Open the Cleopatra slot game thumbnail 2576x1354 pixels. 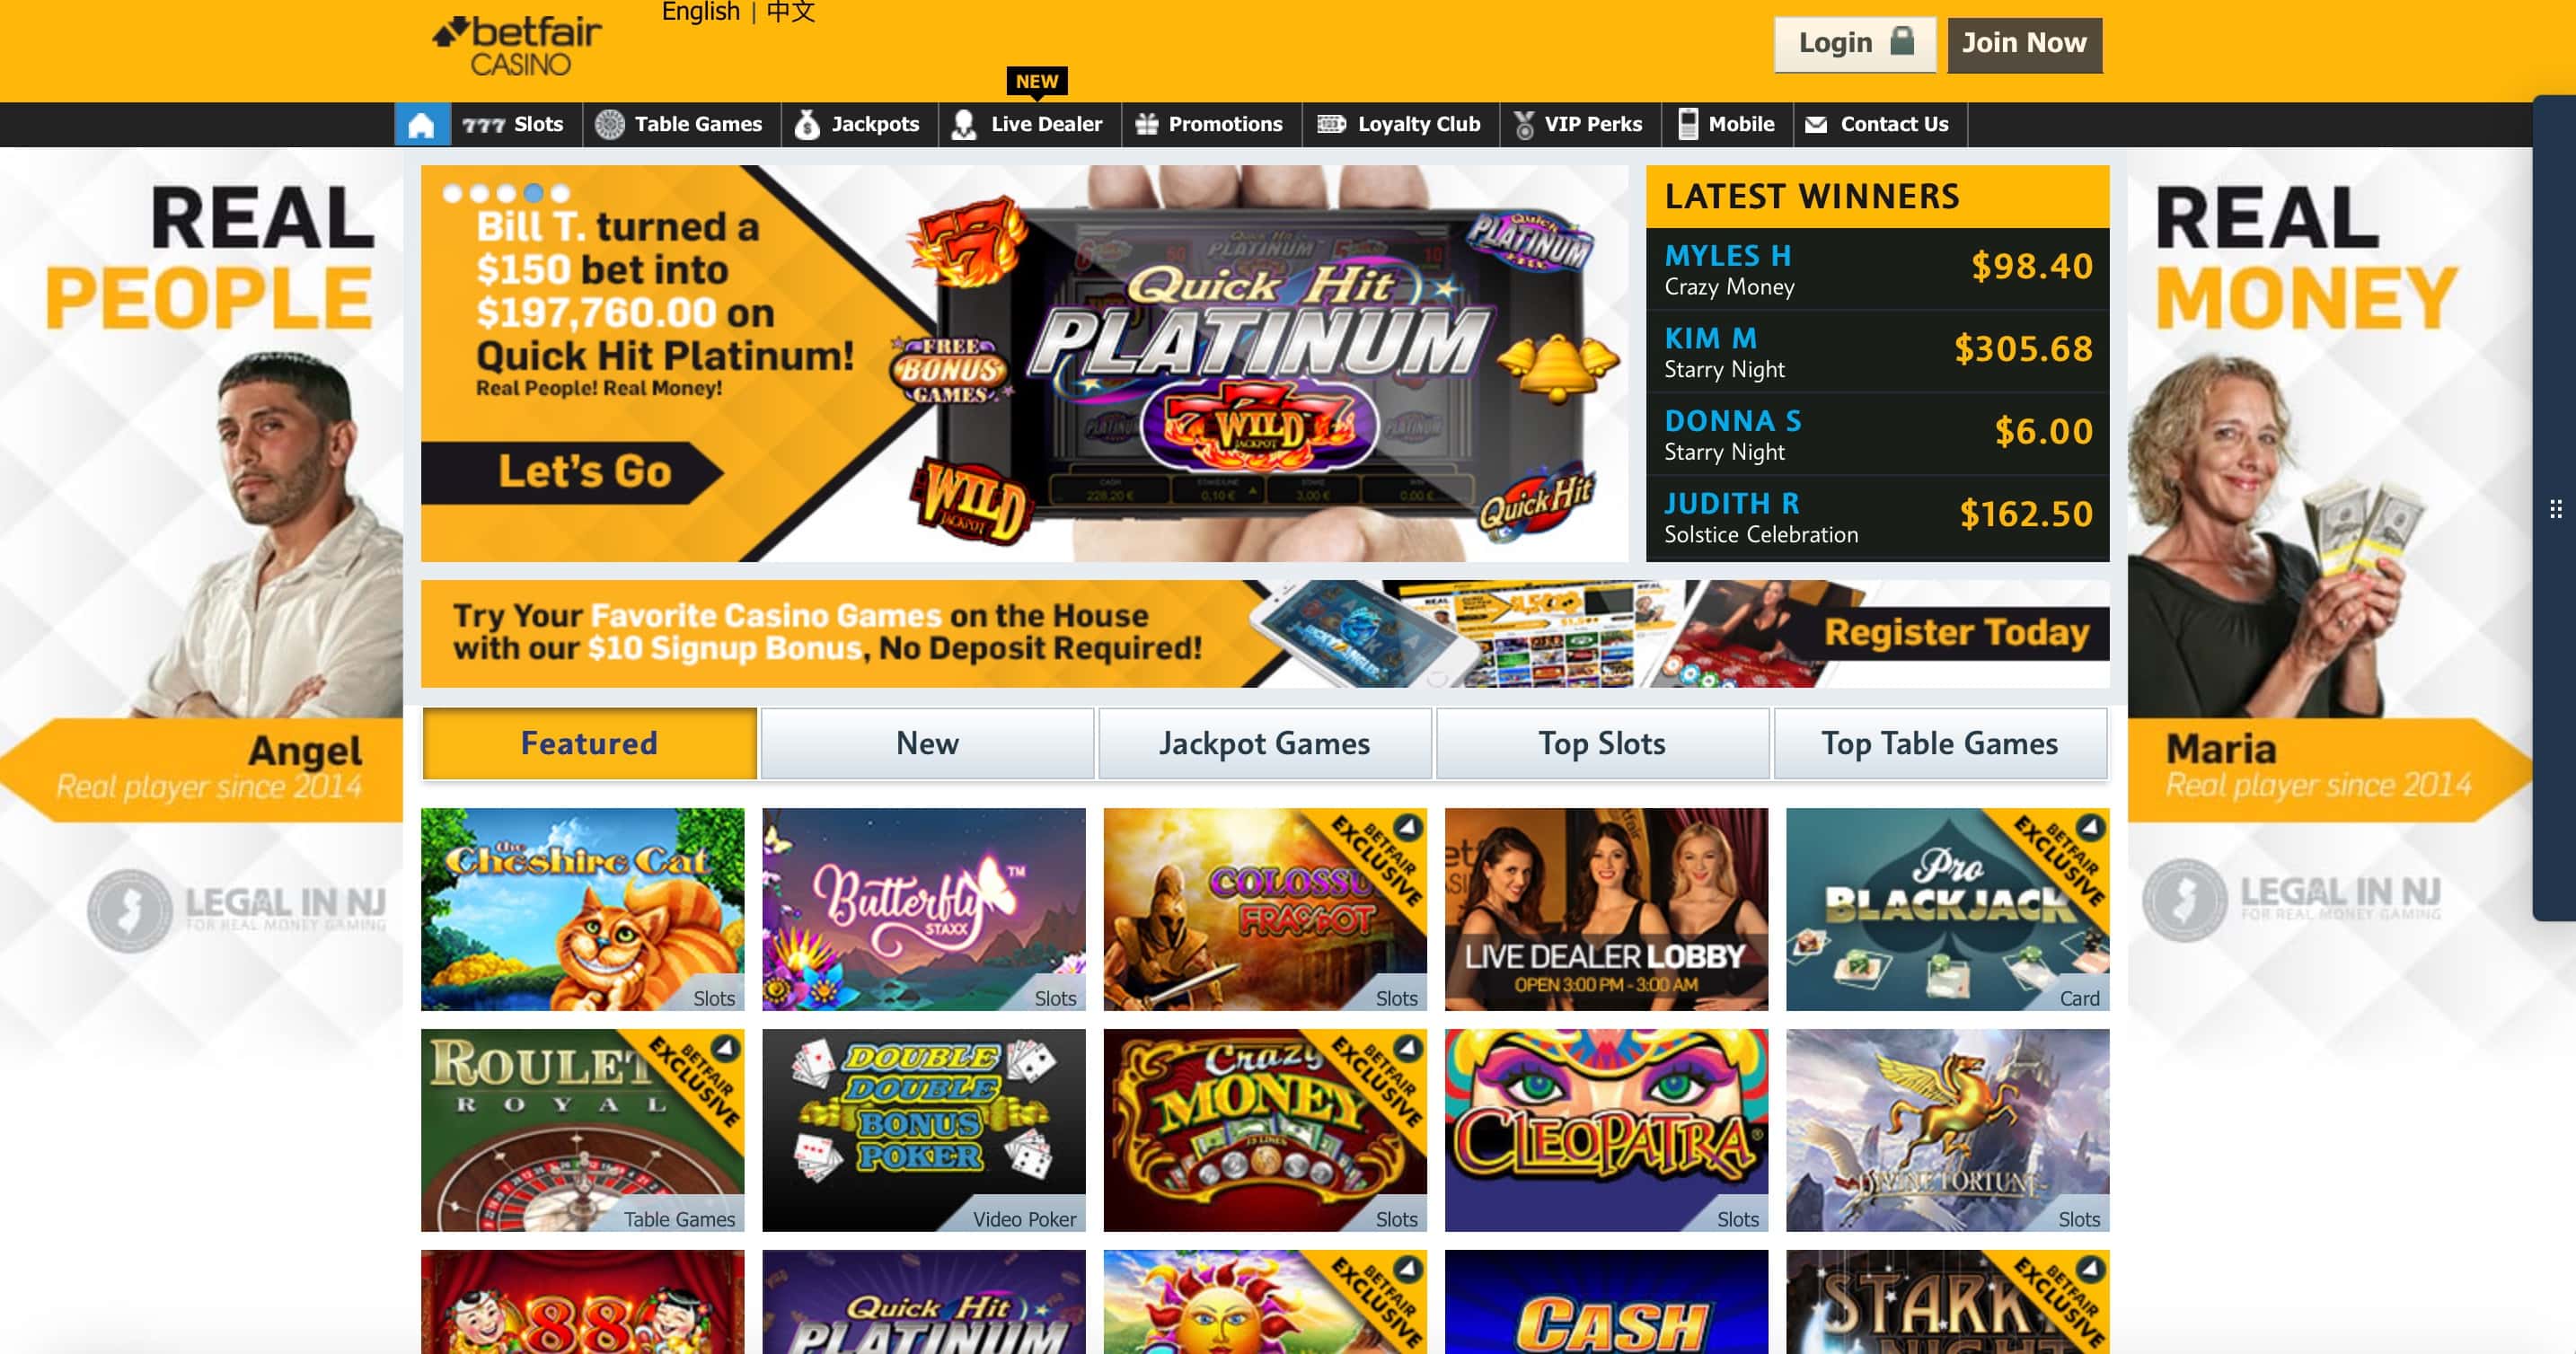tap(1606, 1130)
